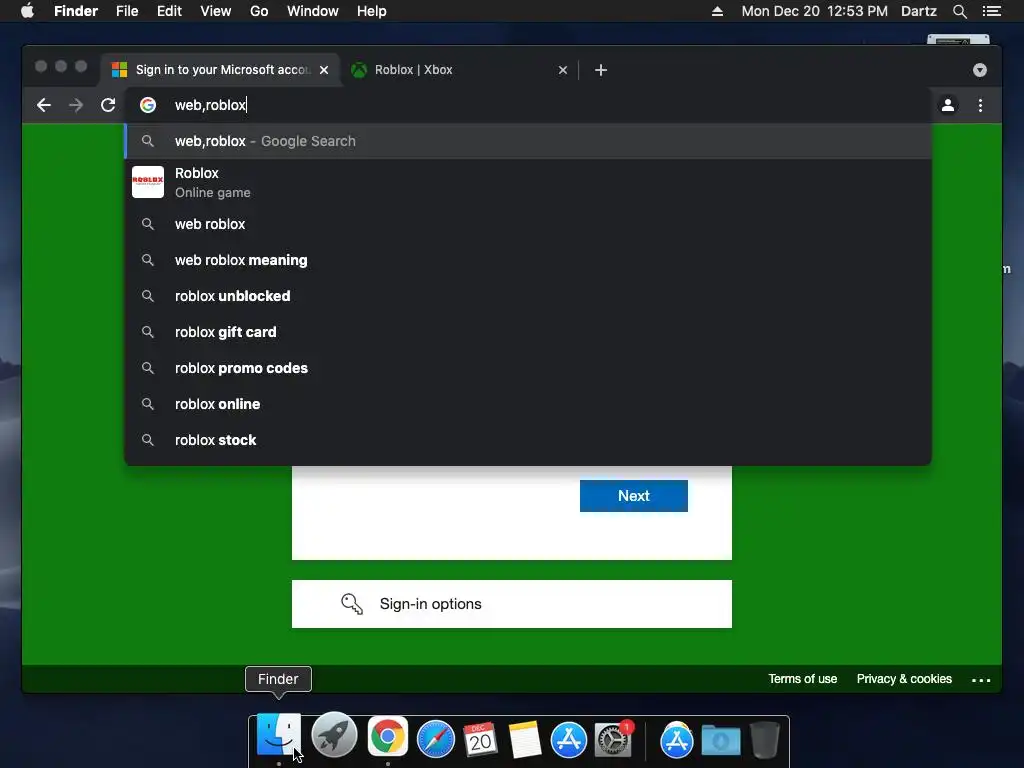
Task: Open the Edit menu
Action: (x=169, y=11)
